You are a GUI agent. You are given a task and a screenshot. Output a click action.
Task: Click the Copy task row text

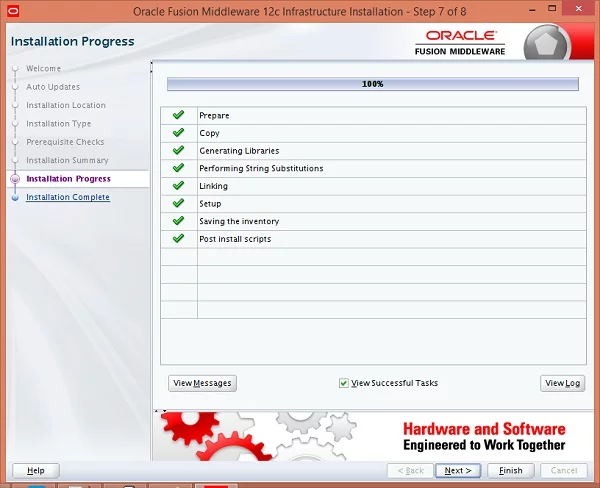[209, 133]
